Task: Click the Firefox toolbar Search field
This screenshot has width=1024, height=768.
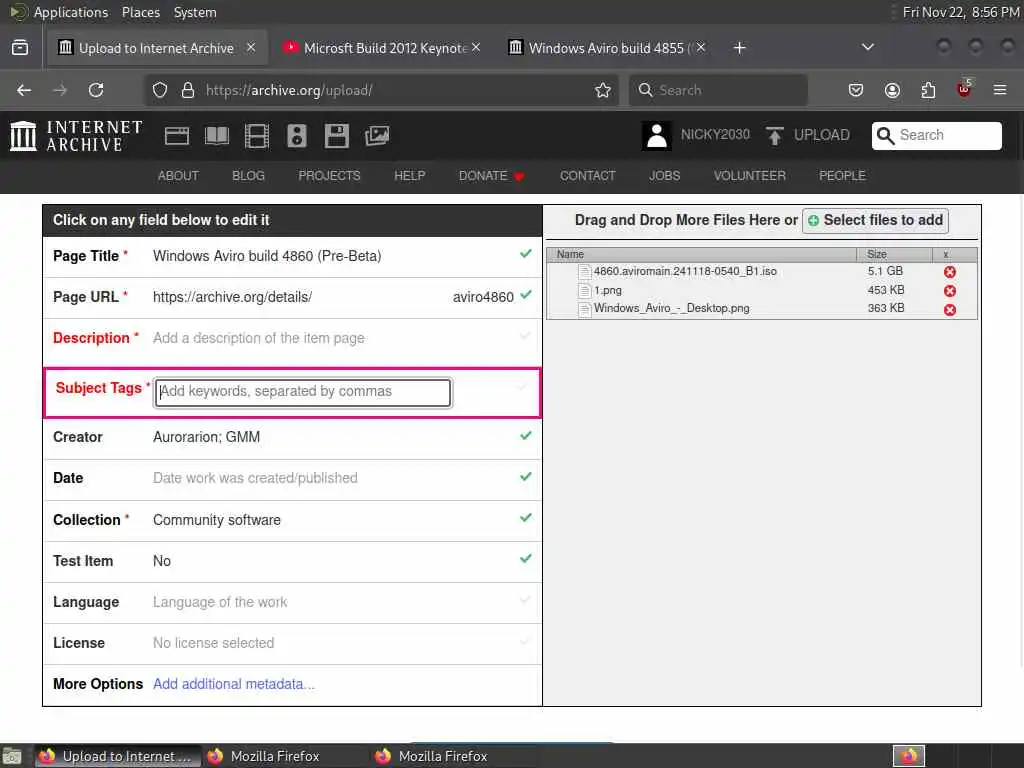Action: point(718,90)
